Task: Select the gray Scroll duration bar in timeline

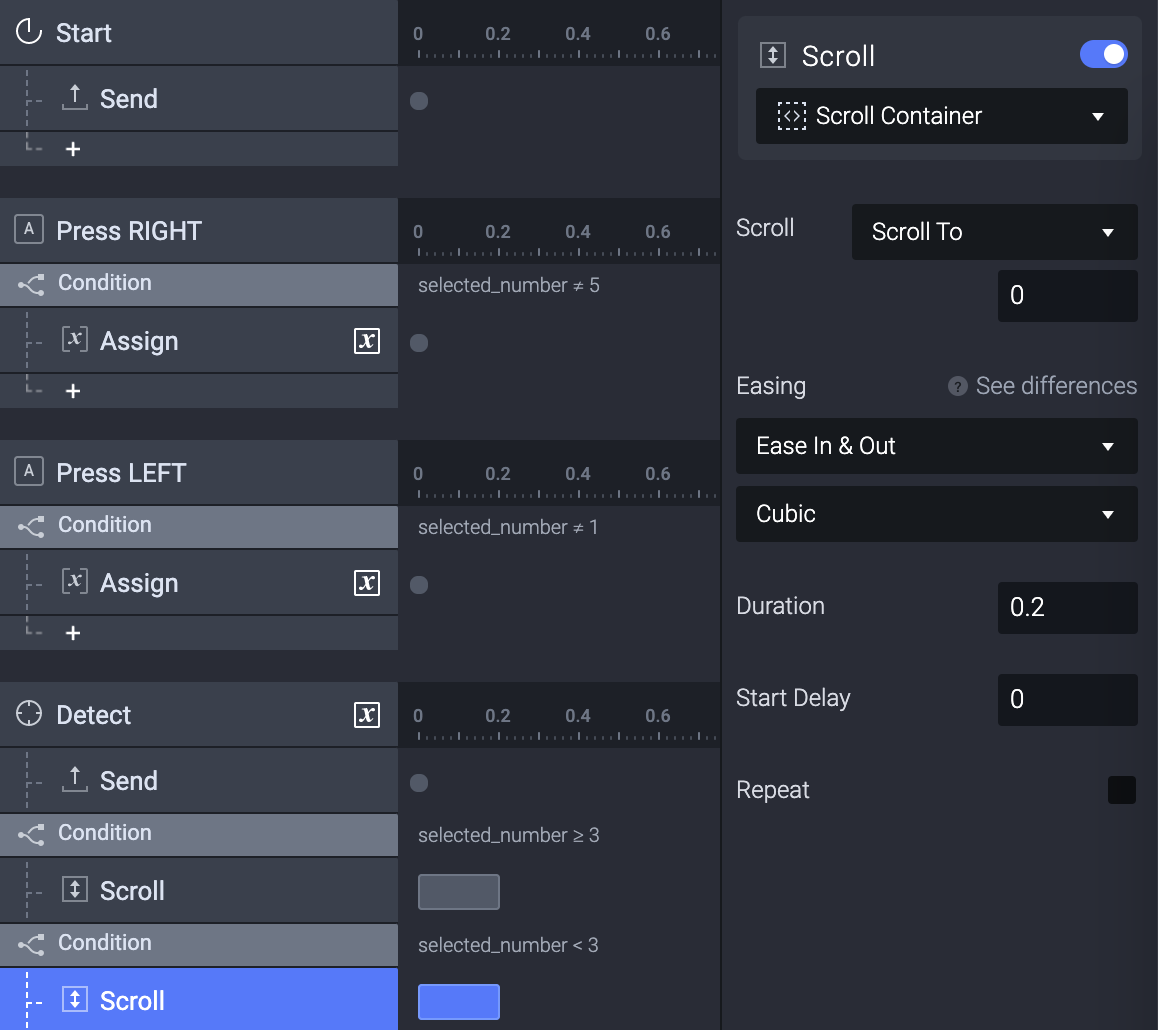Action: coord(459,892)
